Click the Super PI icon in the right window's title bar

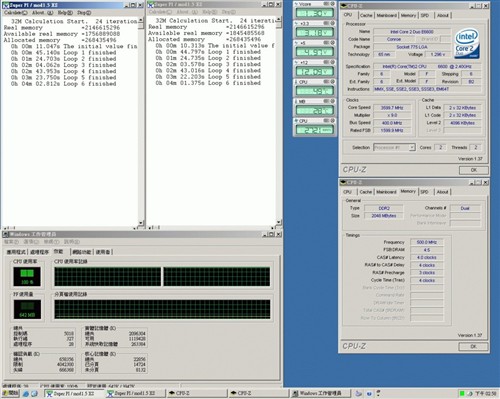150,5
